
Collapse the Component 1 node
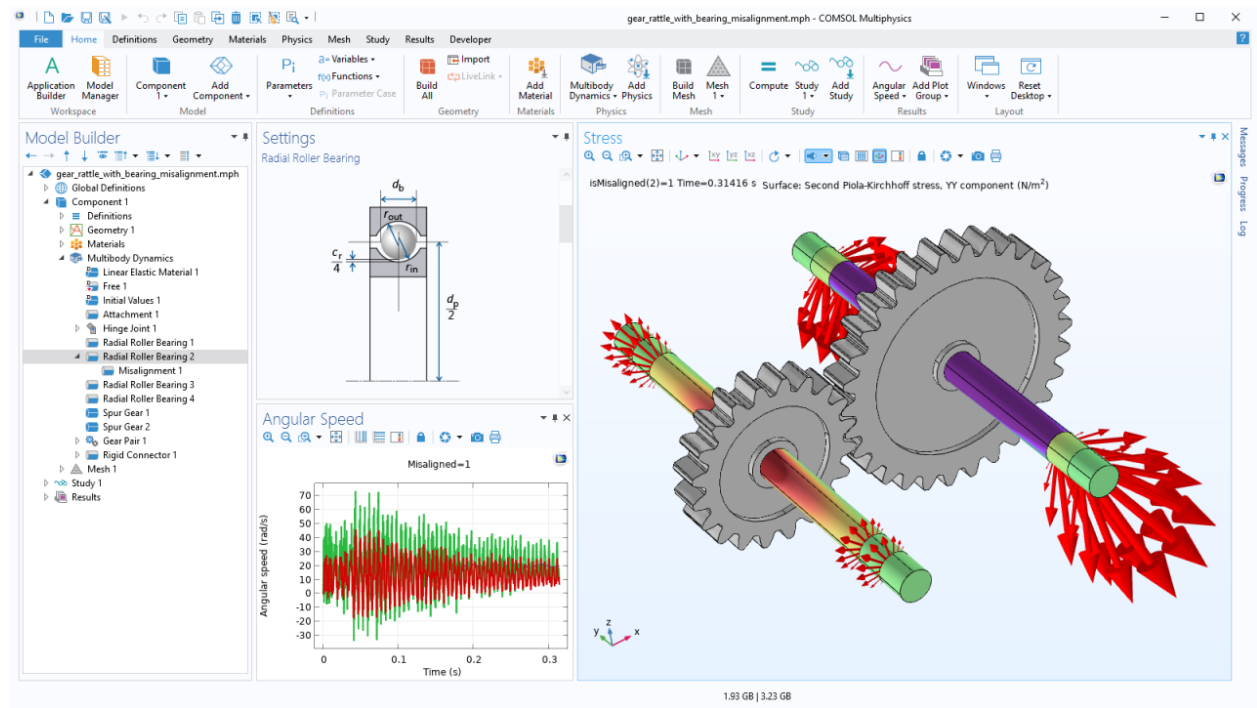46,202
